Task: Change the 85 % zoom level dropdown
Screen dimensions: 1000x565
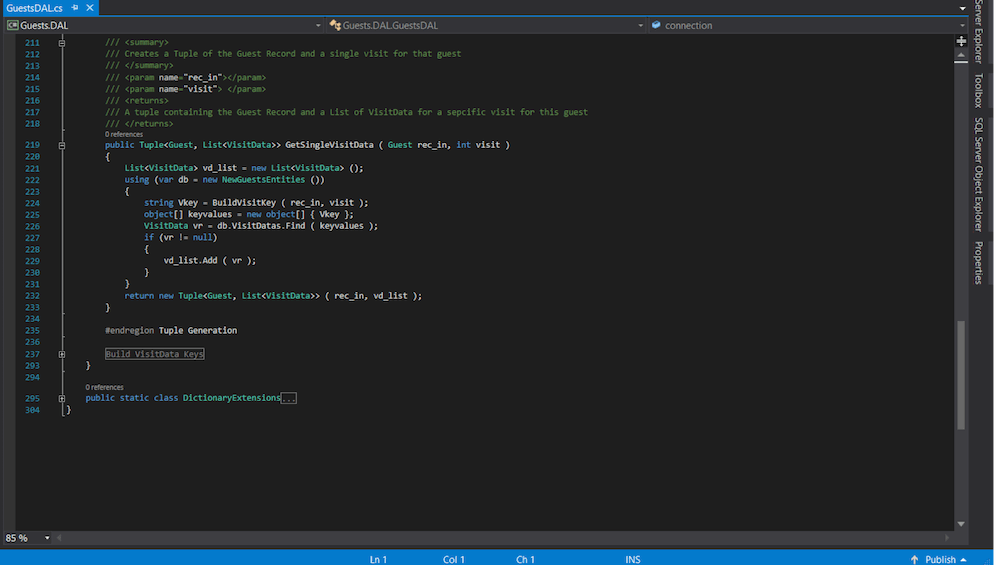Action: [47, 538]
